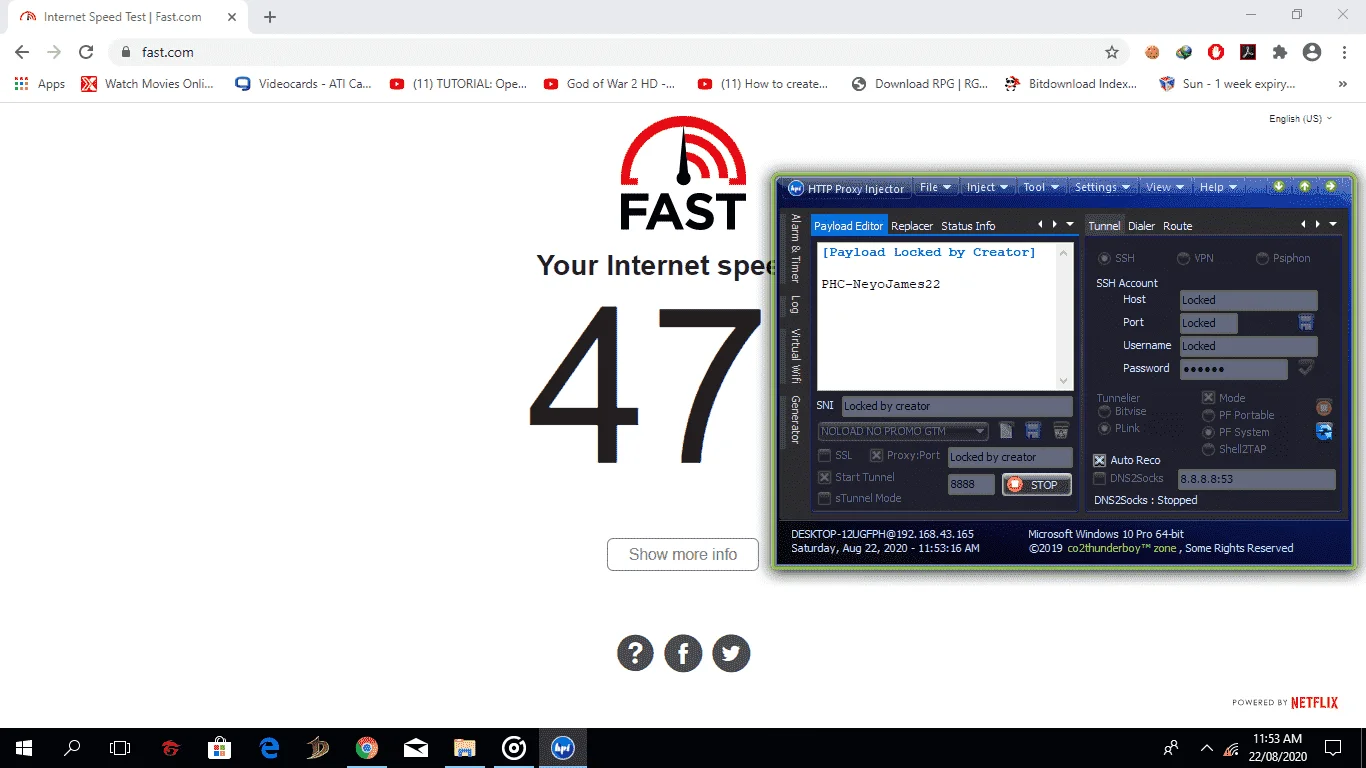Click the STOP button
This screenshot has width=1366, height=768.
[1037, 485]
